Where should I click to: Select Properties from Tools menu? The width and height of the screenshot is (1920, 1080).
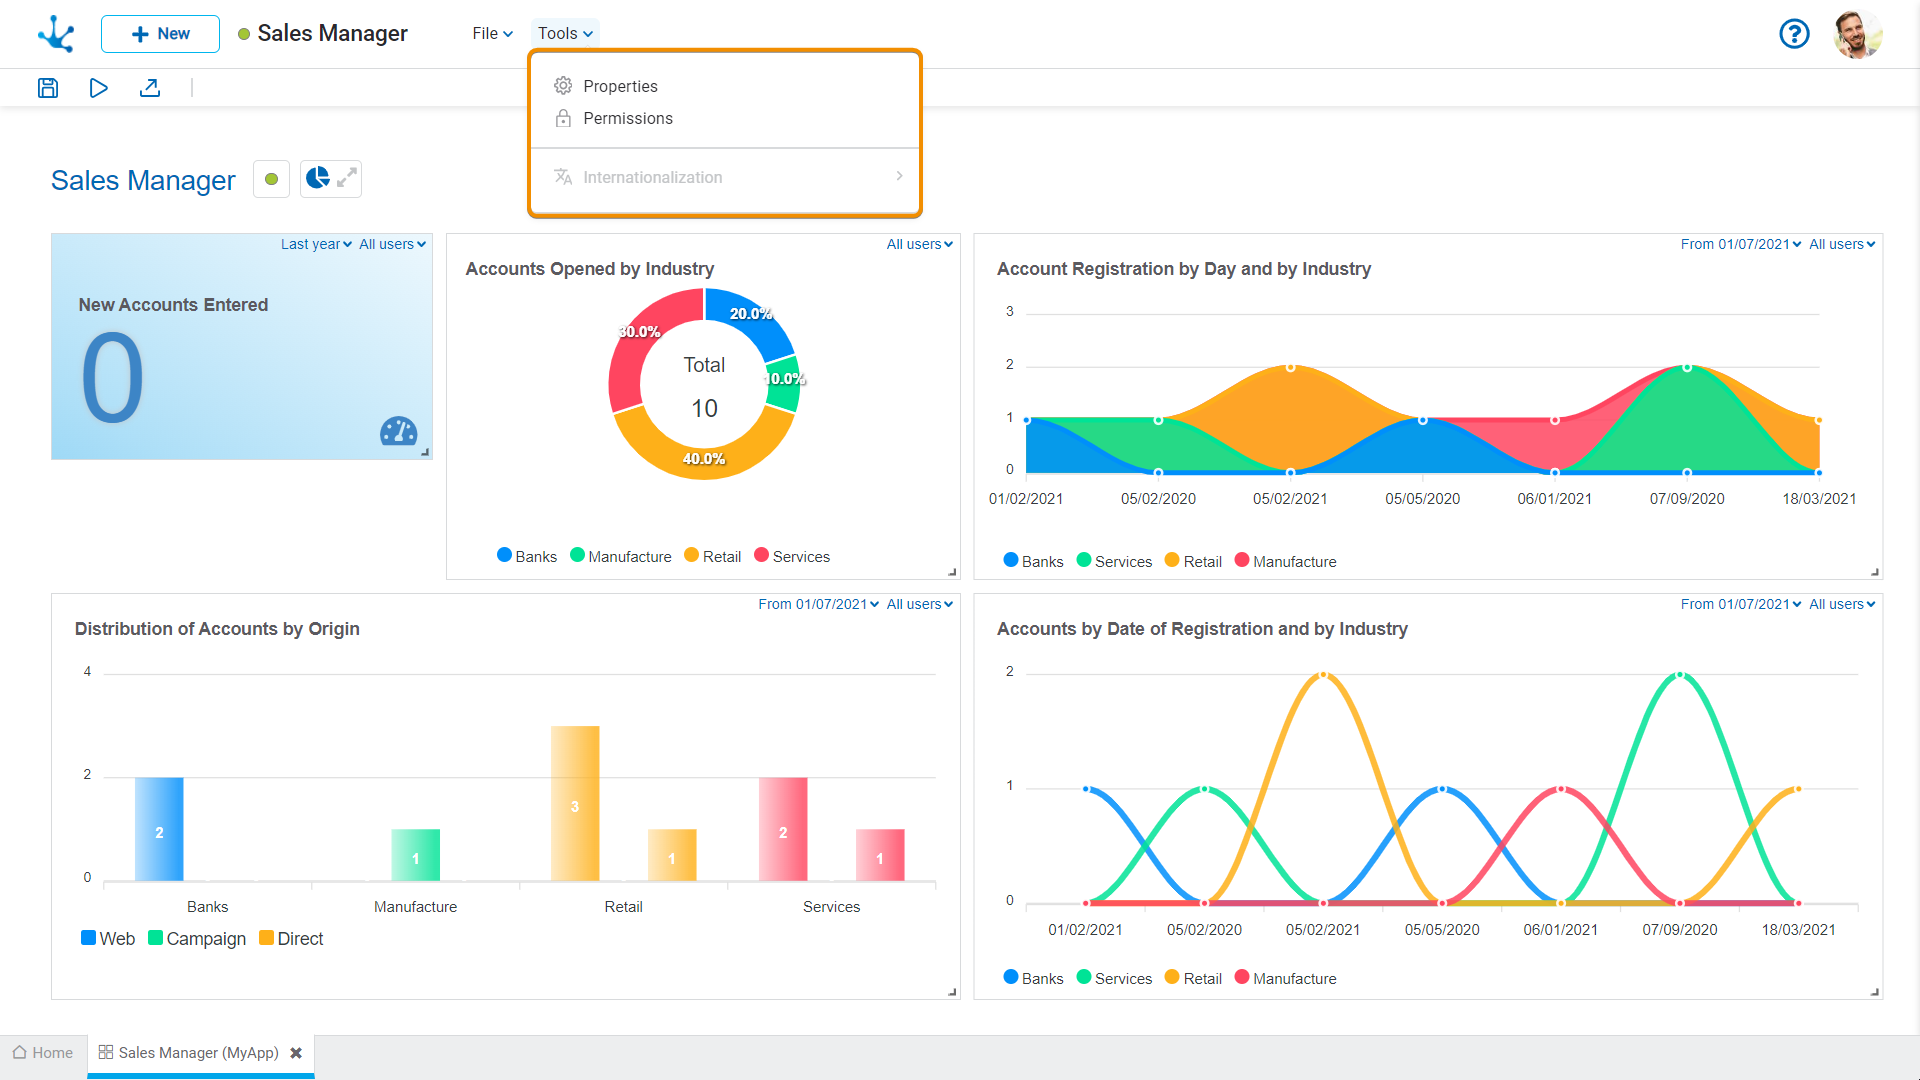[620, 86]
